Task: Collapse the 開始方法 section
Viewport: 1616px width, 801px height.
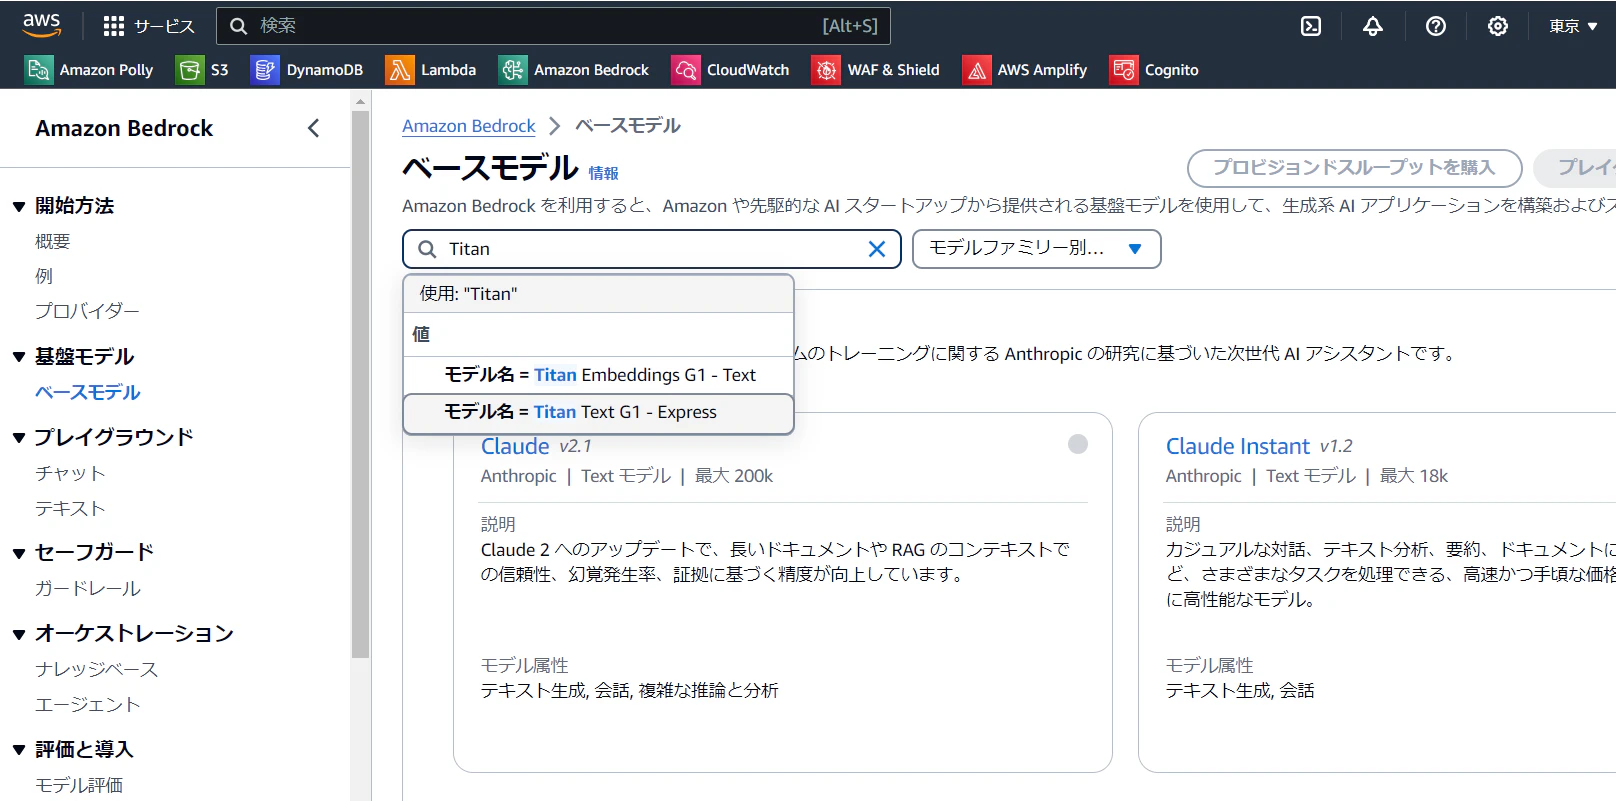Action: pos(18,207)
